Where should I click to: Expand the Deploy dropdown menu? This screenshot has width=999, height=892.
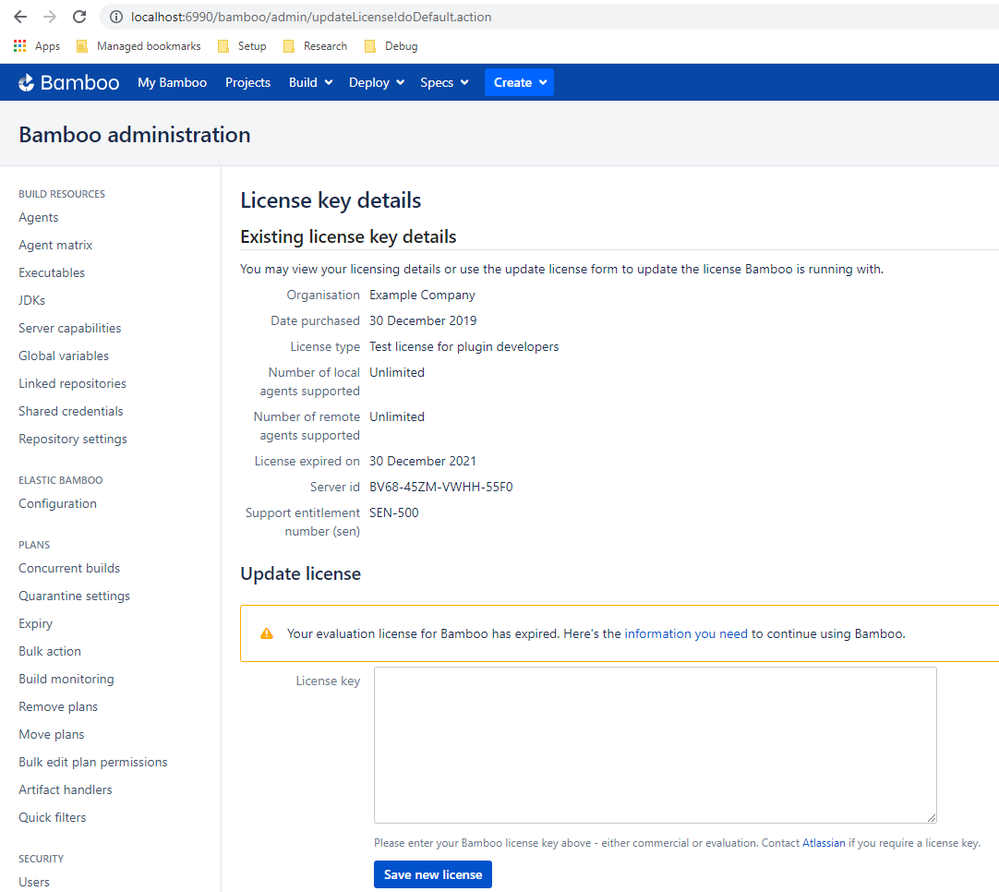pyautogui.click(x=376, y=83)
